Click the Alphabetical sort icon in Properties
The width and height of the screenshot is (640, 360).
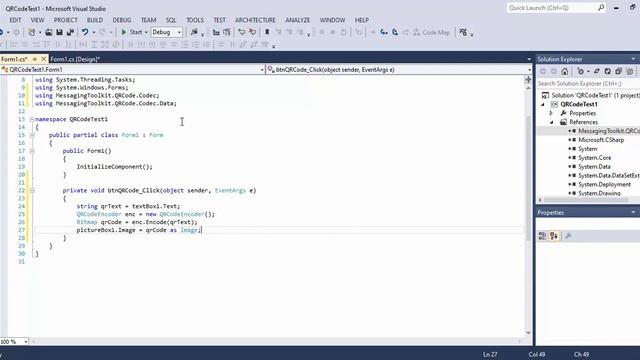coord(554,236)
